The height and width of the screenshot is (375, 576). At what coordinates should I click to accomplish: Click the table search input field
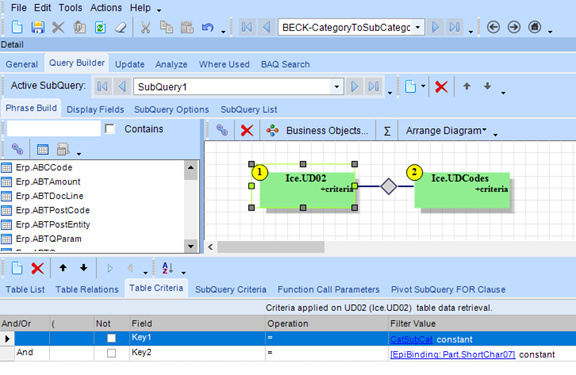pos(54,129)
